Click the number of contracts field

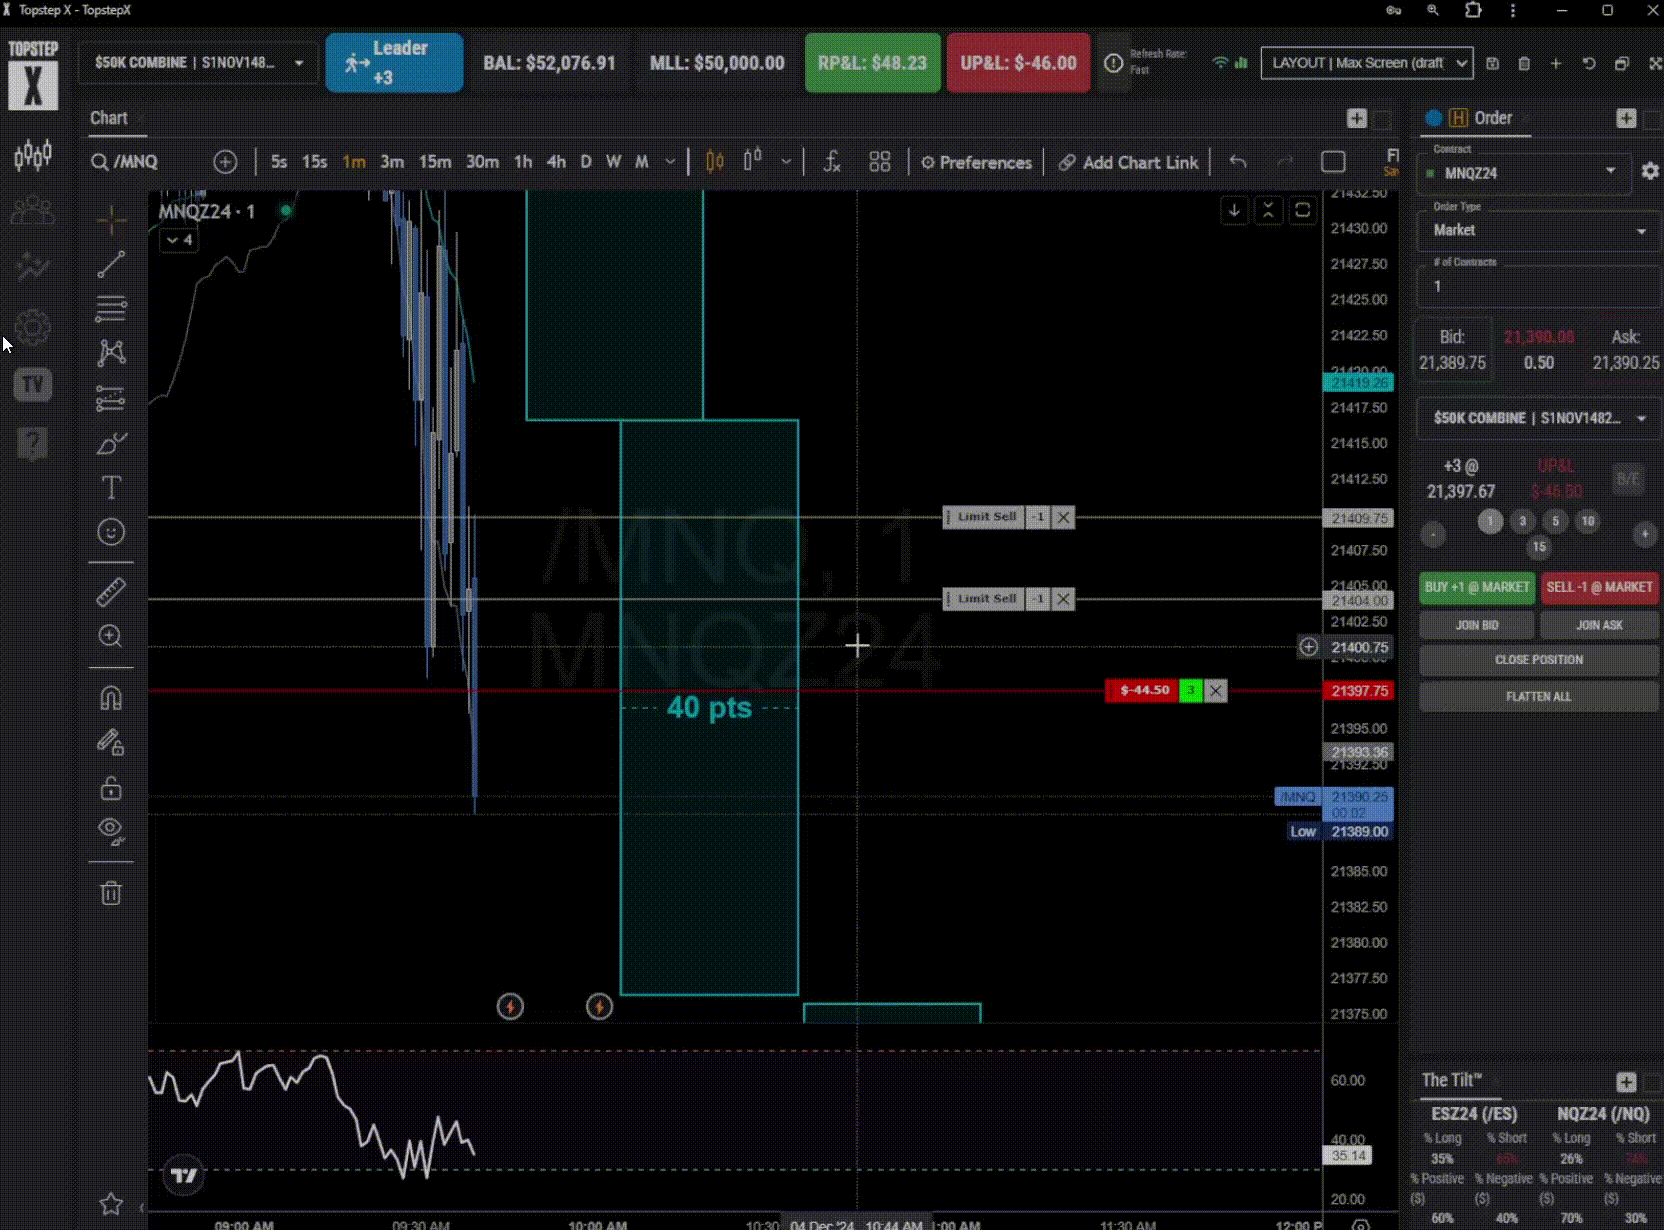(1539, 287)
